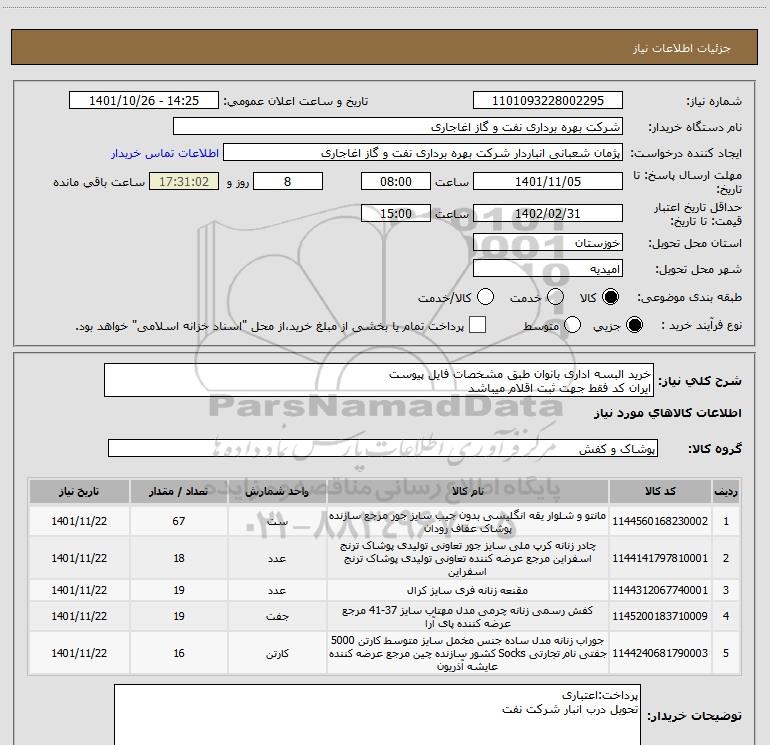Click the نام کالا column header

468,492
